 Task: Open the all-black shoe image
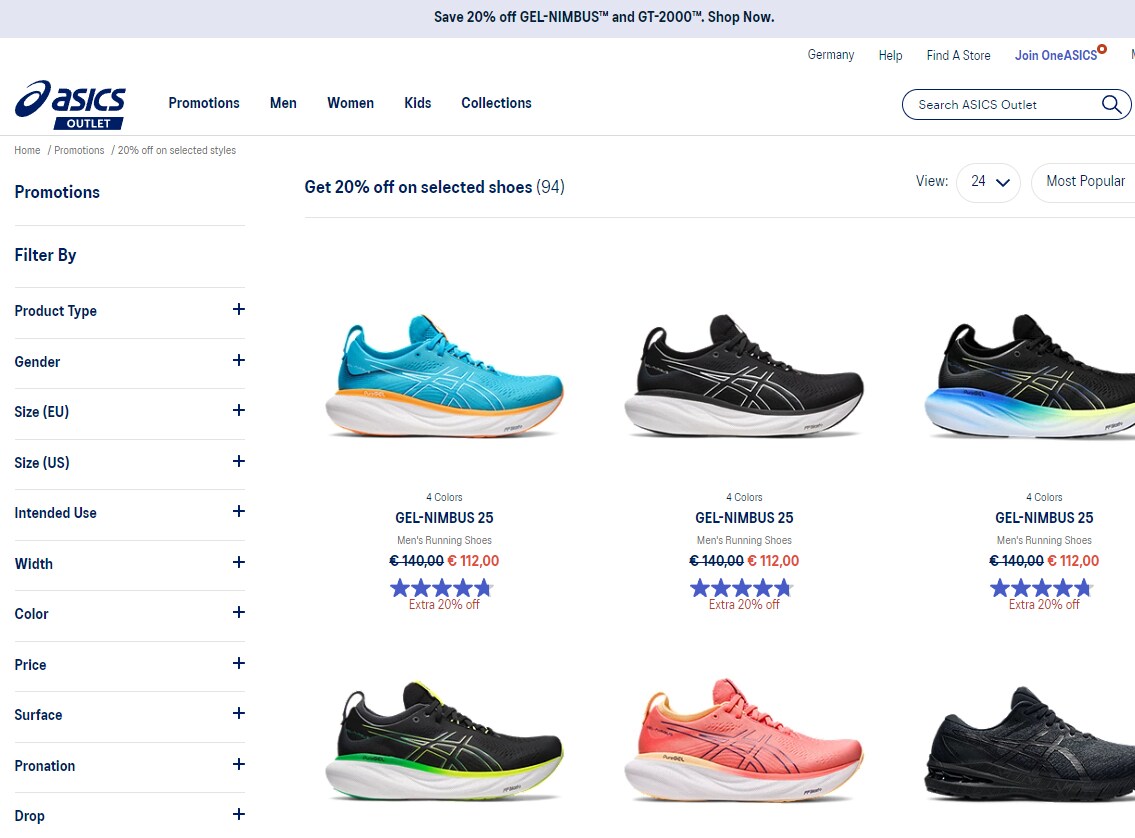1029,744
